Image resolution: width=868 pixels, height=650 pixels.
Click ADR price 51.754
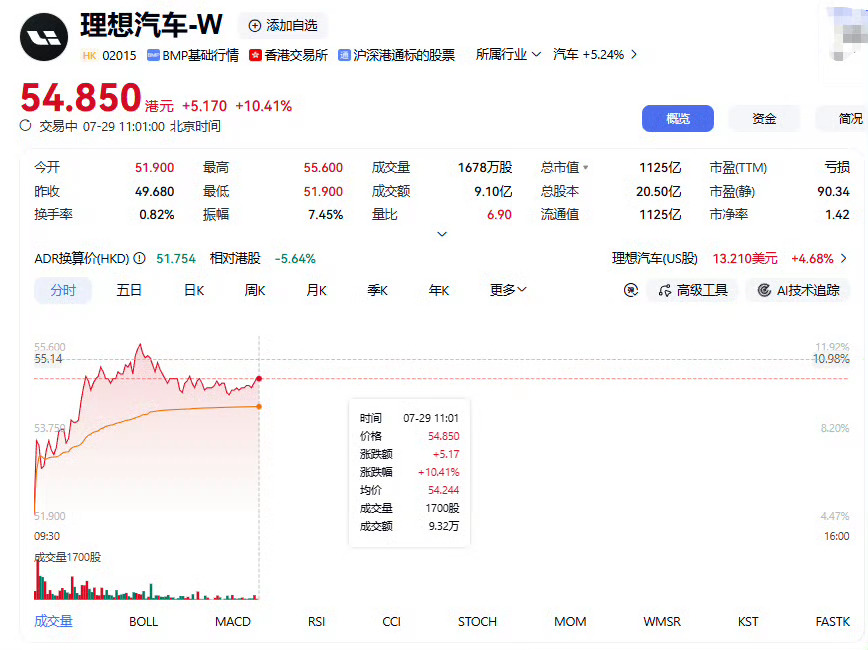point(176,259)
